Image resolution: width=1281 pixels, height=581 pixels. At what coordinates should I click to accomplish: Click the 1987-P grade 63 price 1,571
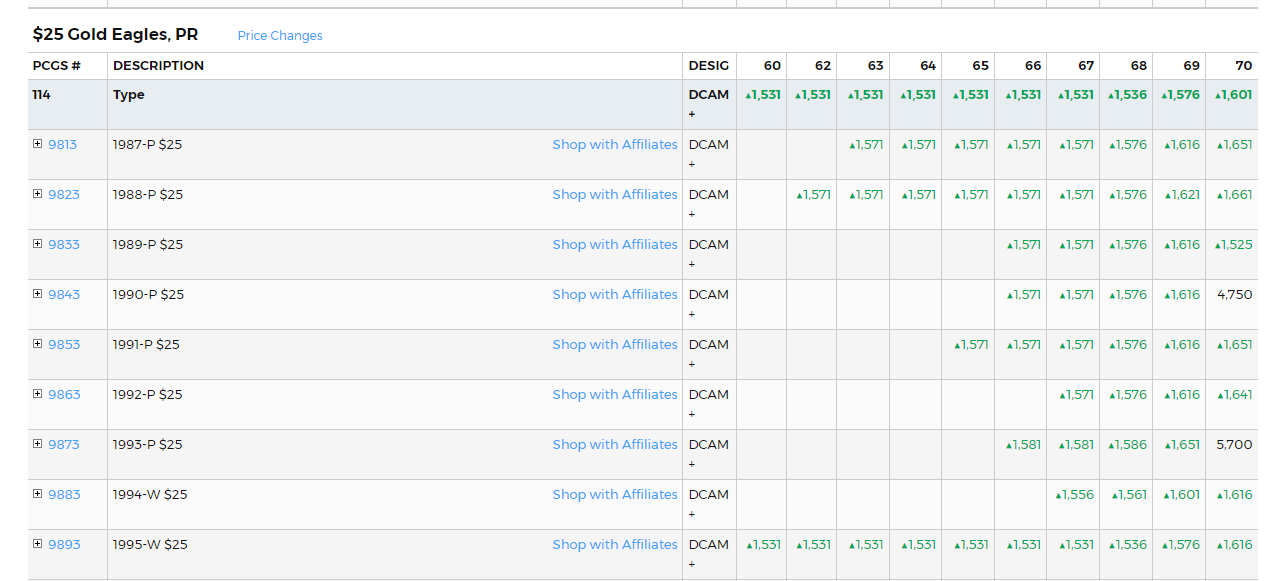point(866,144)
